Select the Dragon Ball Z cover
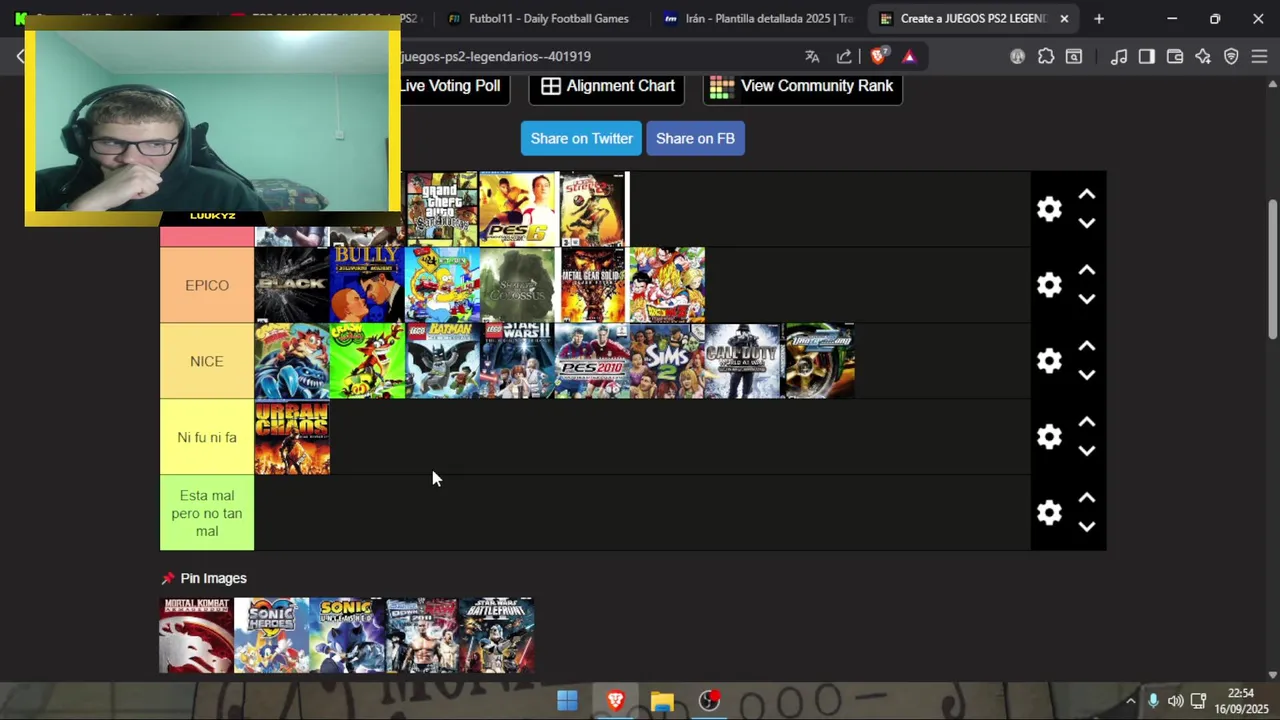 [x=667, y=285]
